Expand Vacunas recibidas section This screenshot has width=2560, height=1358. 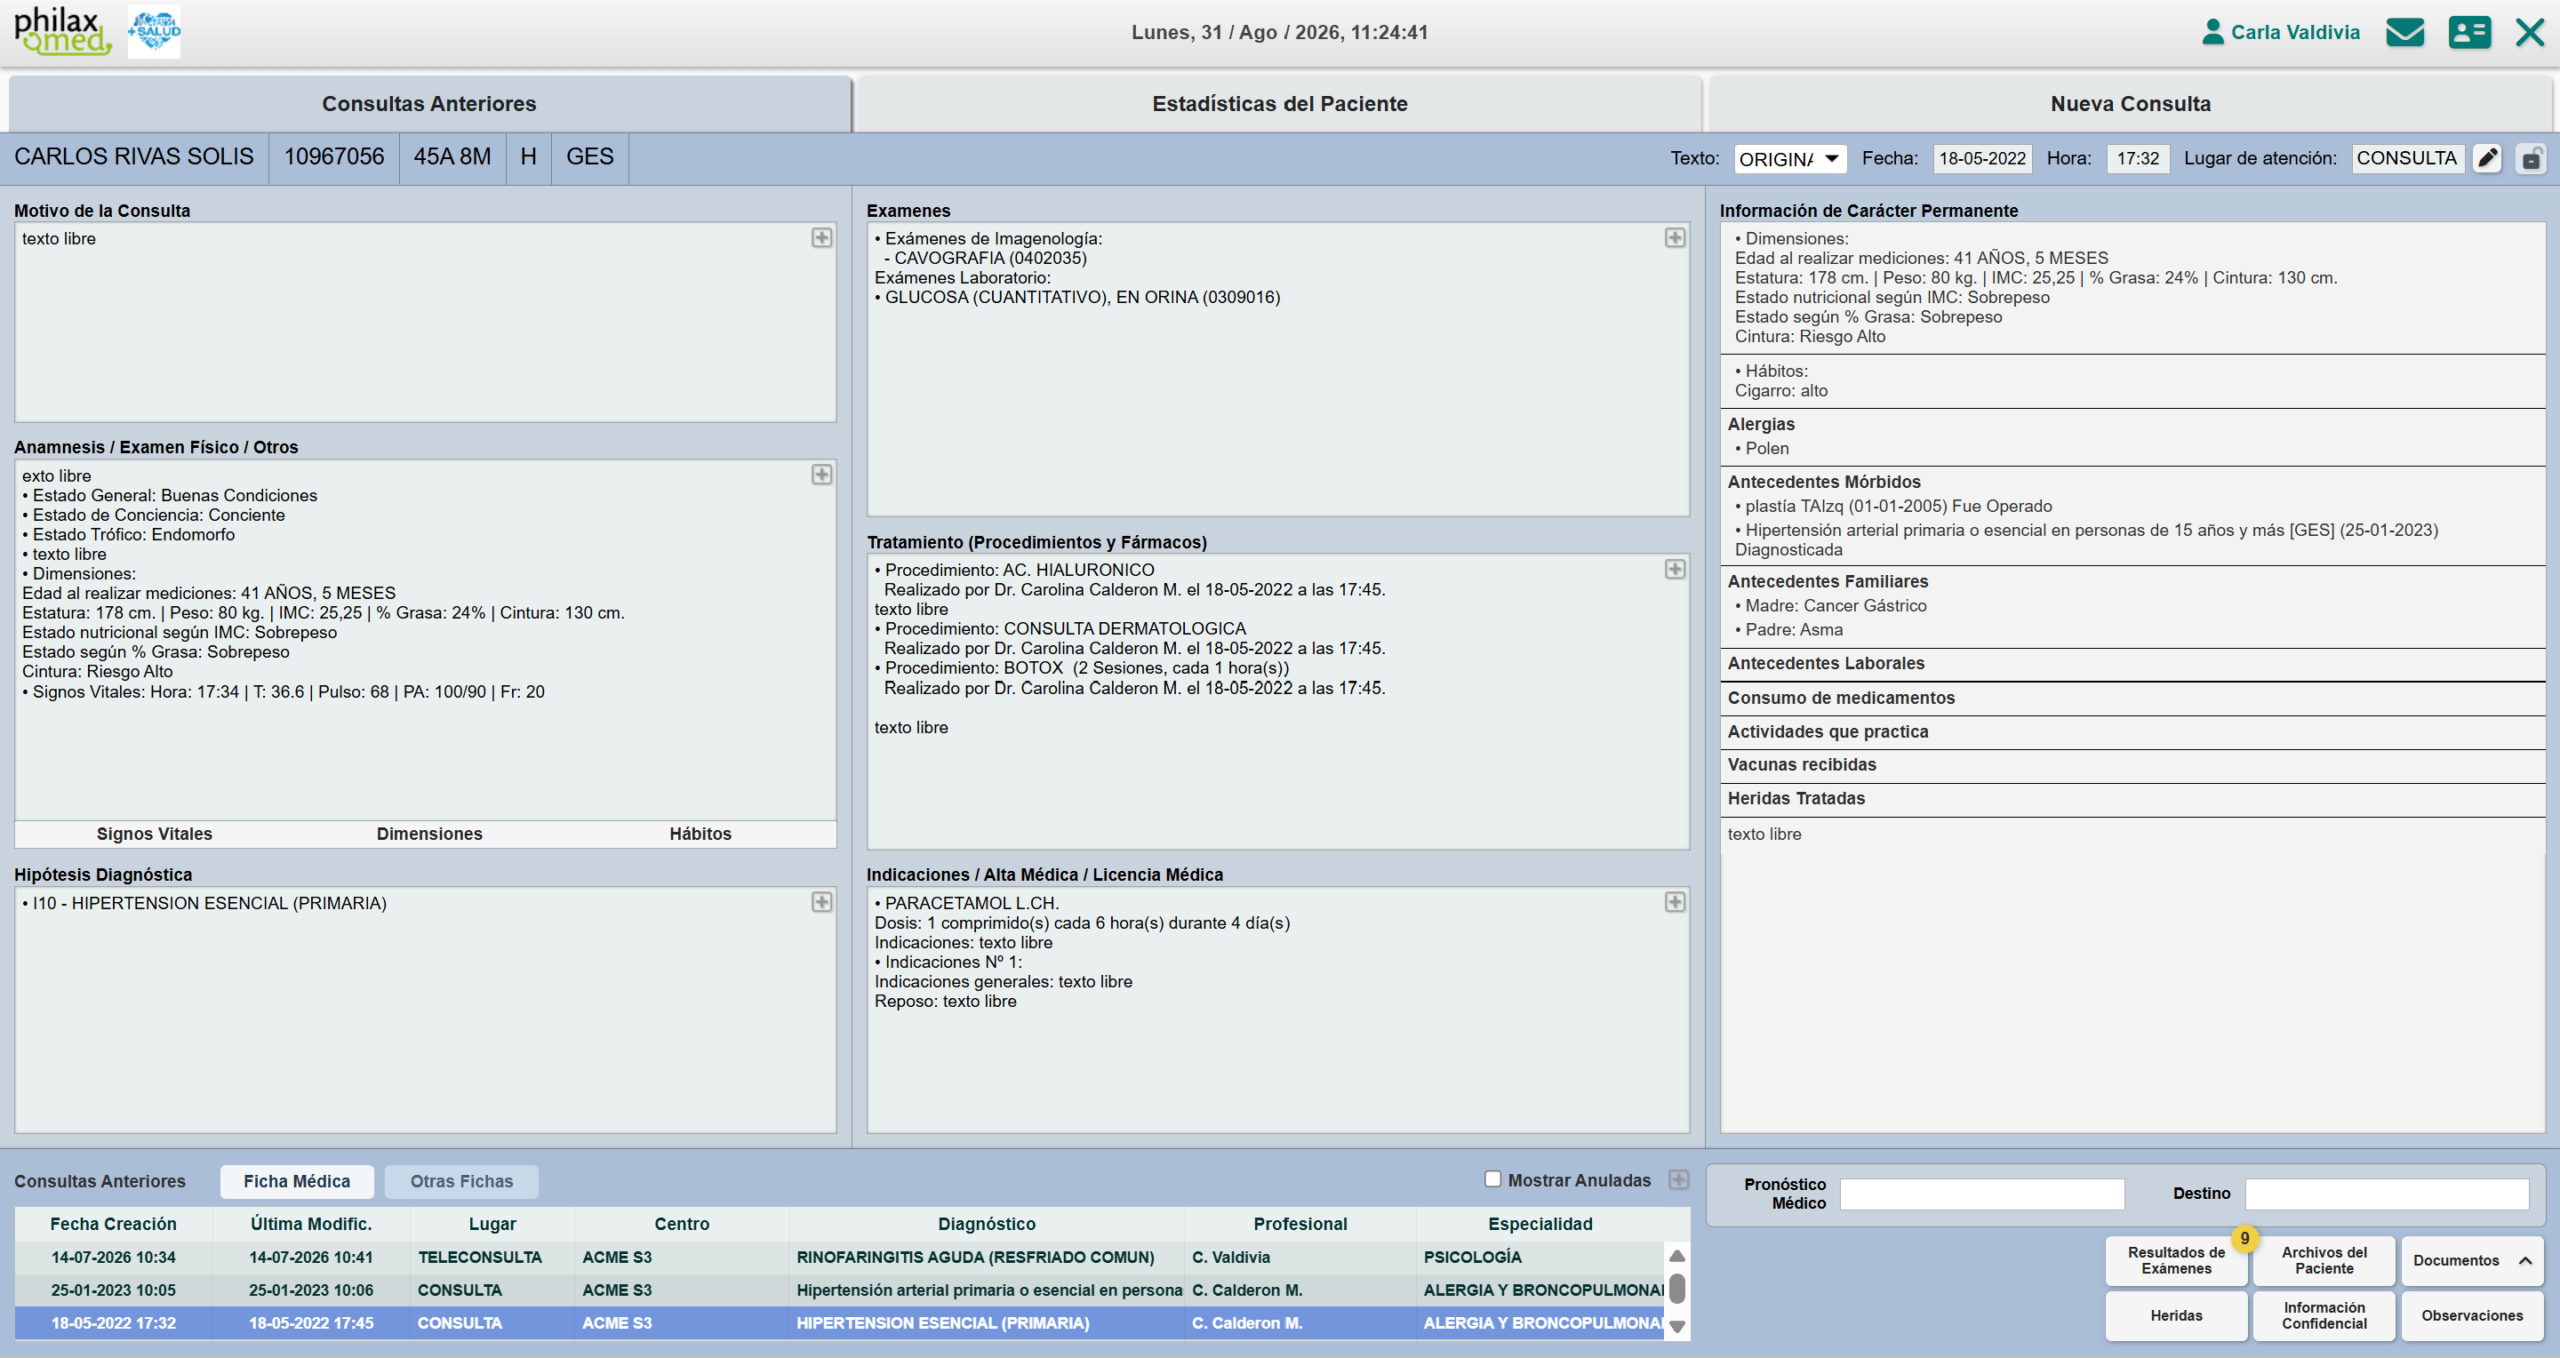pos(2131,765)
